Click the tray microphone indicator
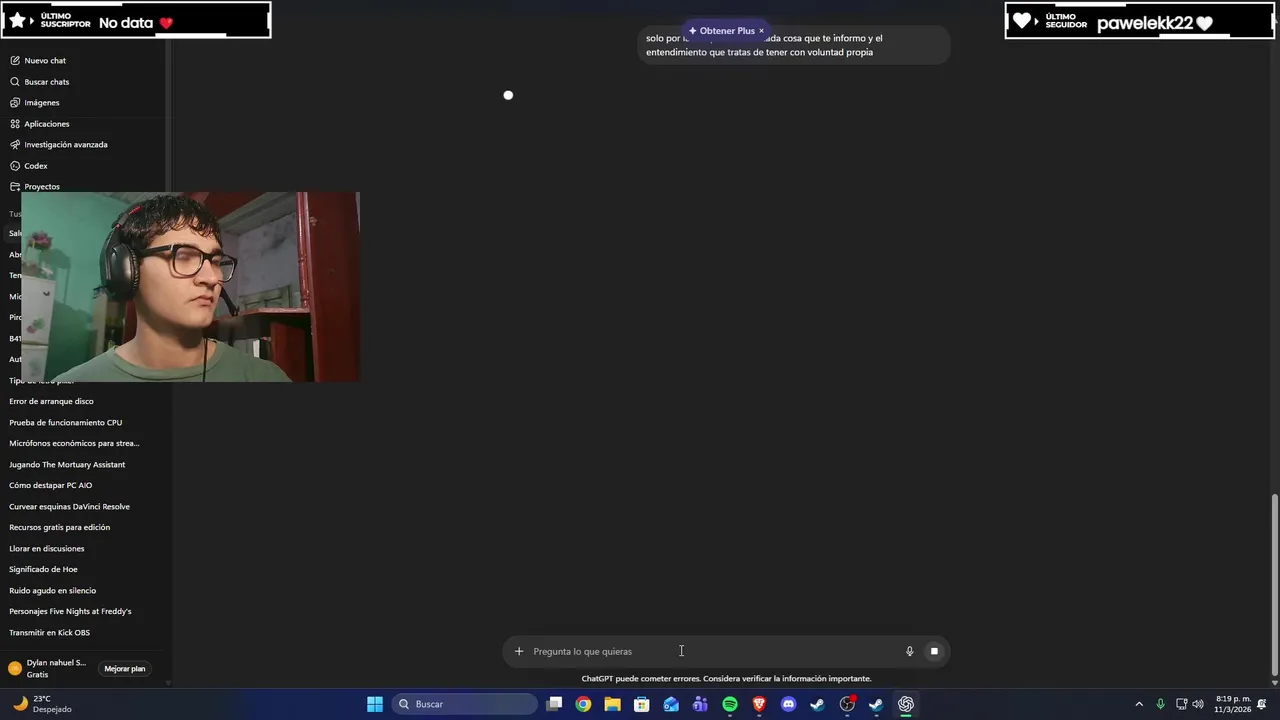 1160,704
